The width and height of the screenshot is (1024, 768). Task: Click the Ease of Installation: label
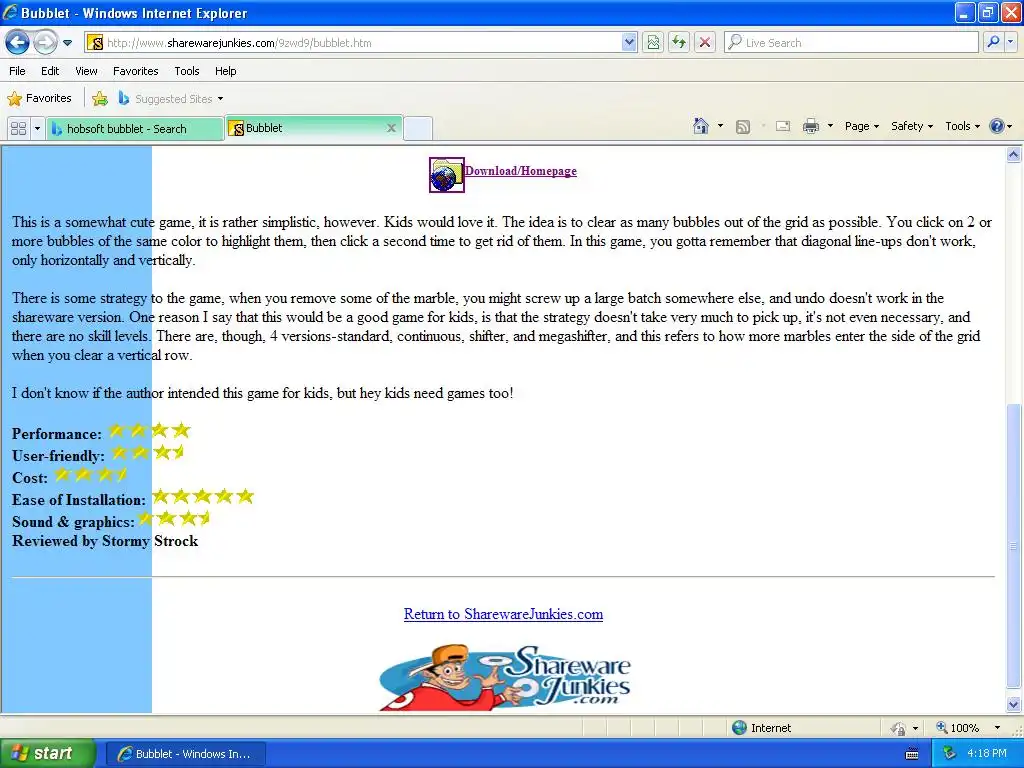79,500
